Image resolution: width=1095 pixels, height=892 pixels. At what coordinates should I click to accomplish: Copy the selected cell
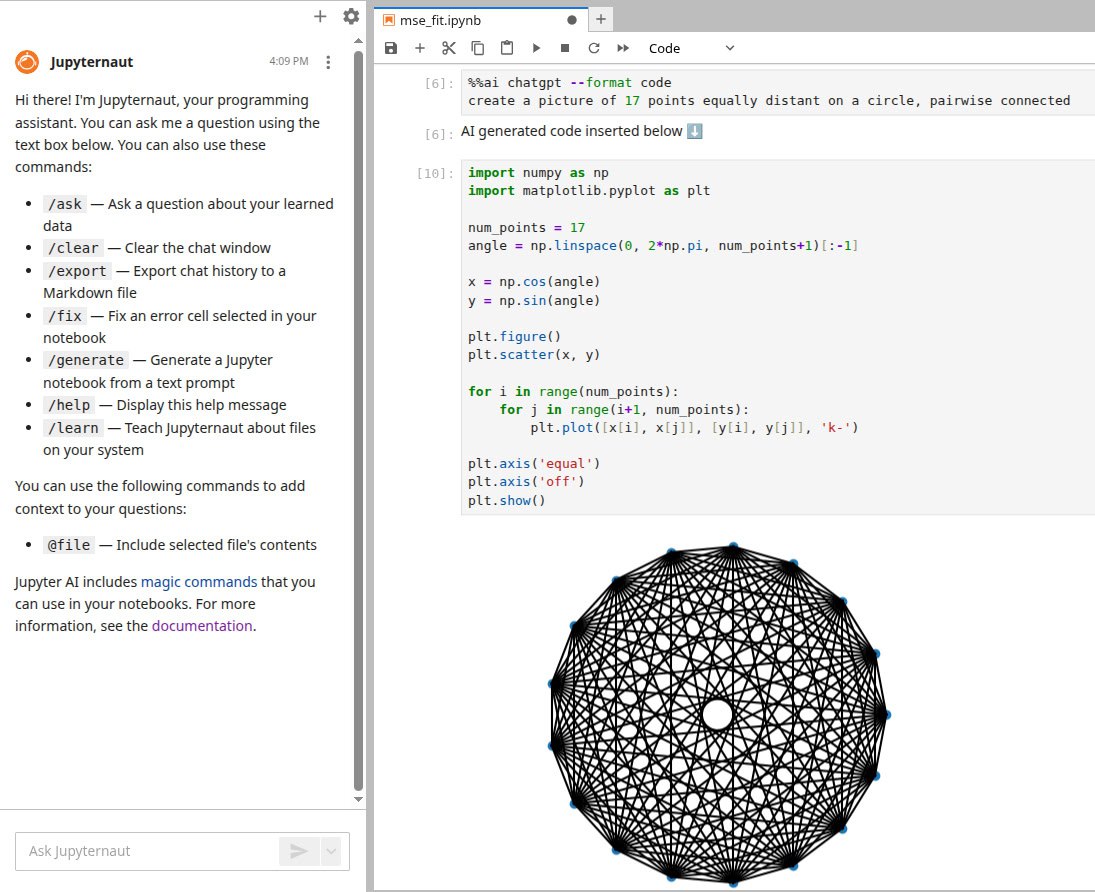coord(478,48)
